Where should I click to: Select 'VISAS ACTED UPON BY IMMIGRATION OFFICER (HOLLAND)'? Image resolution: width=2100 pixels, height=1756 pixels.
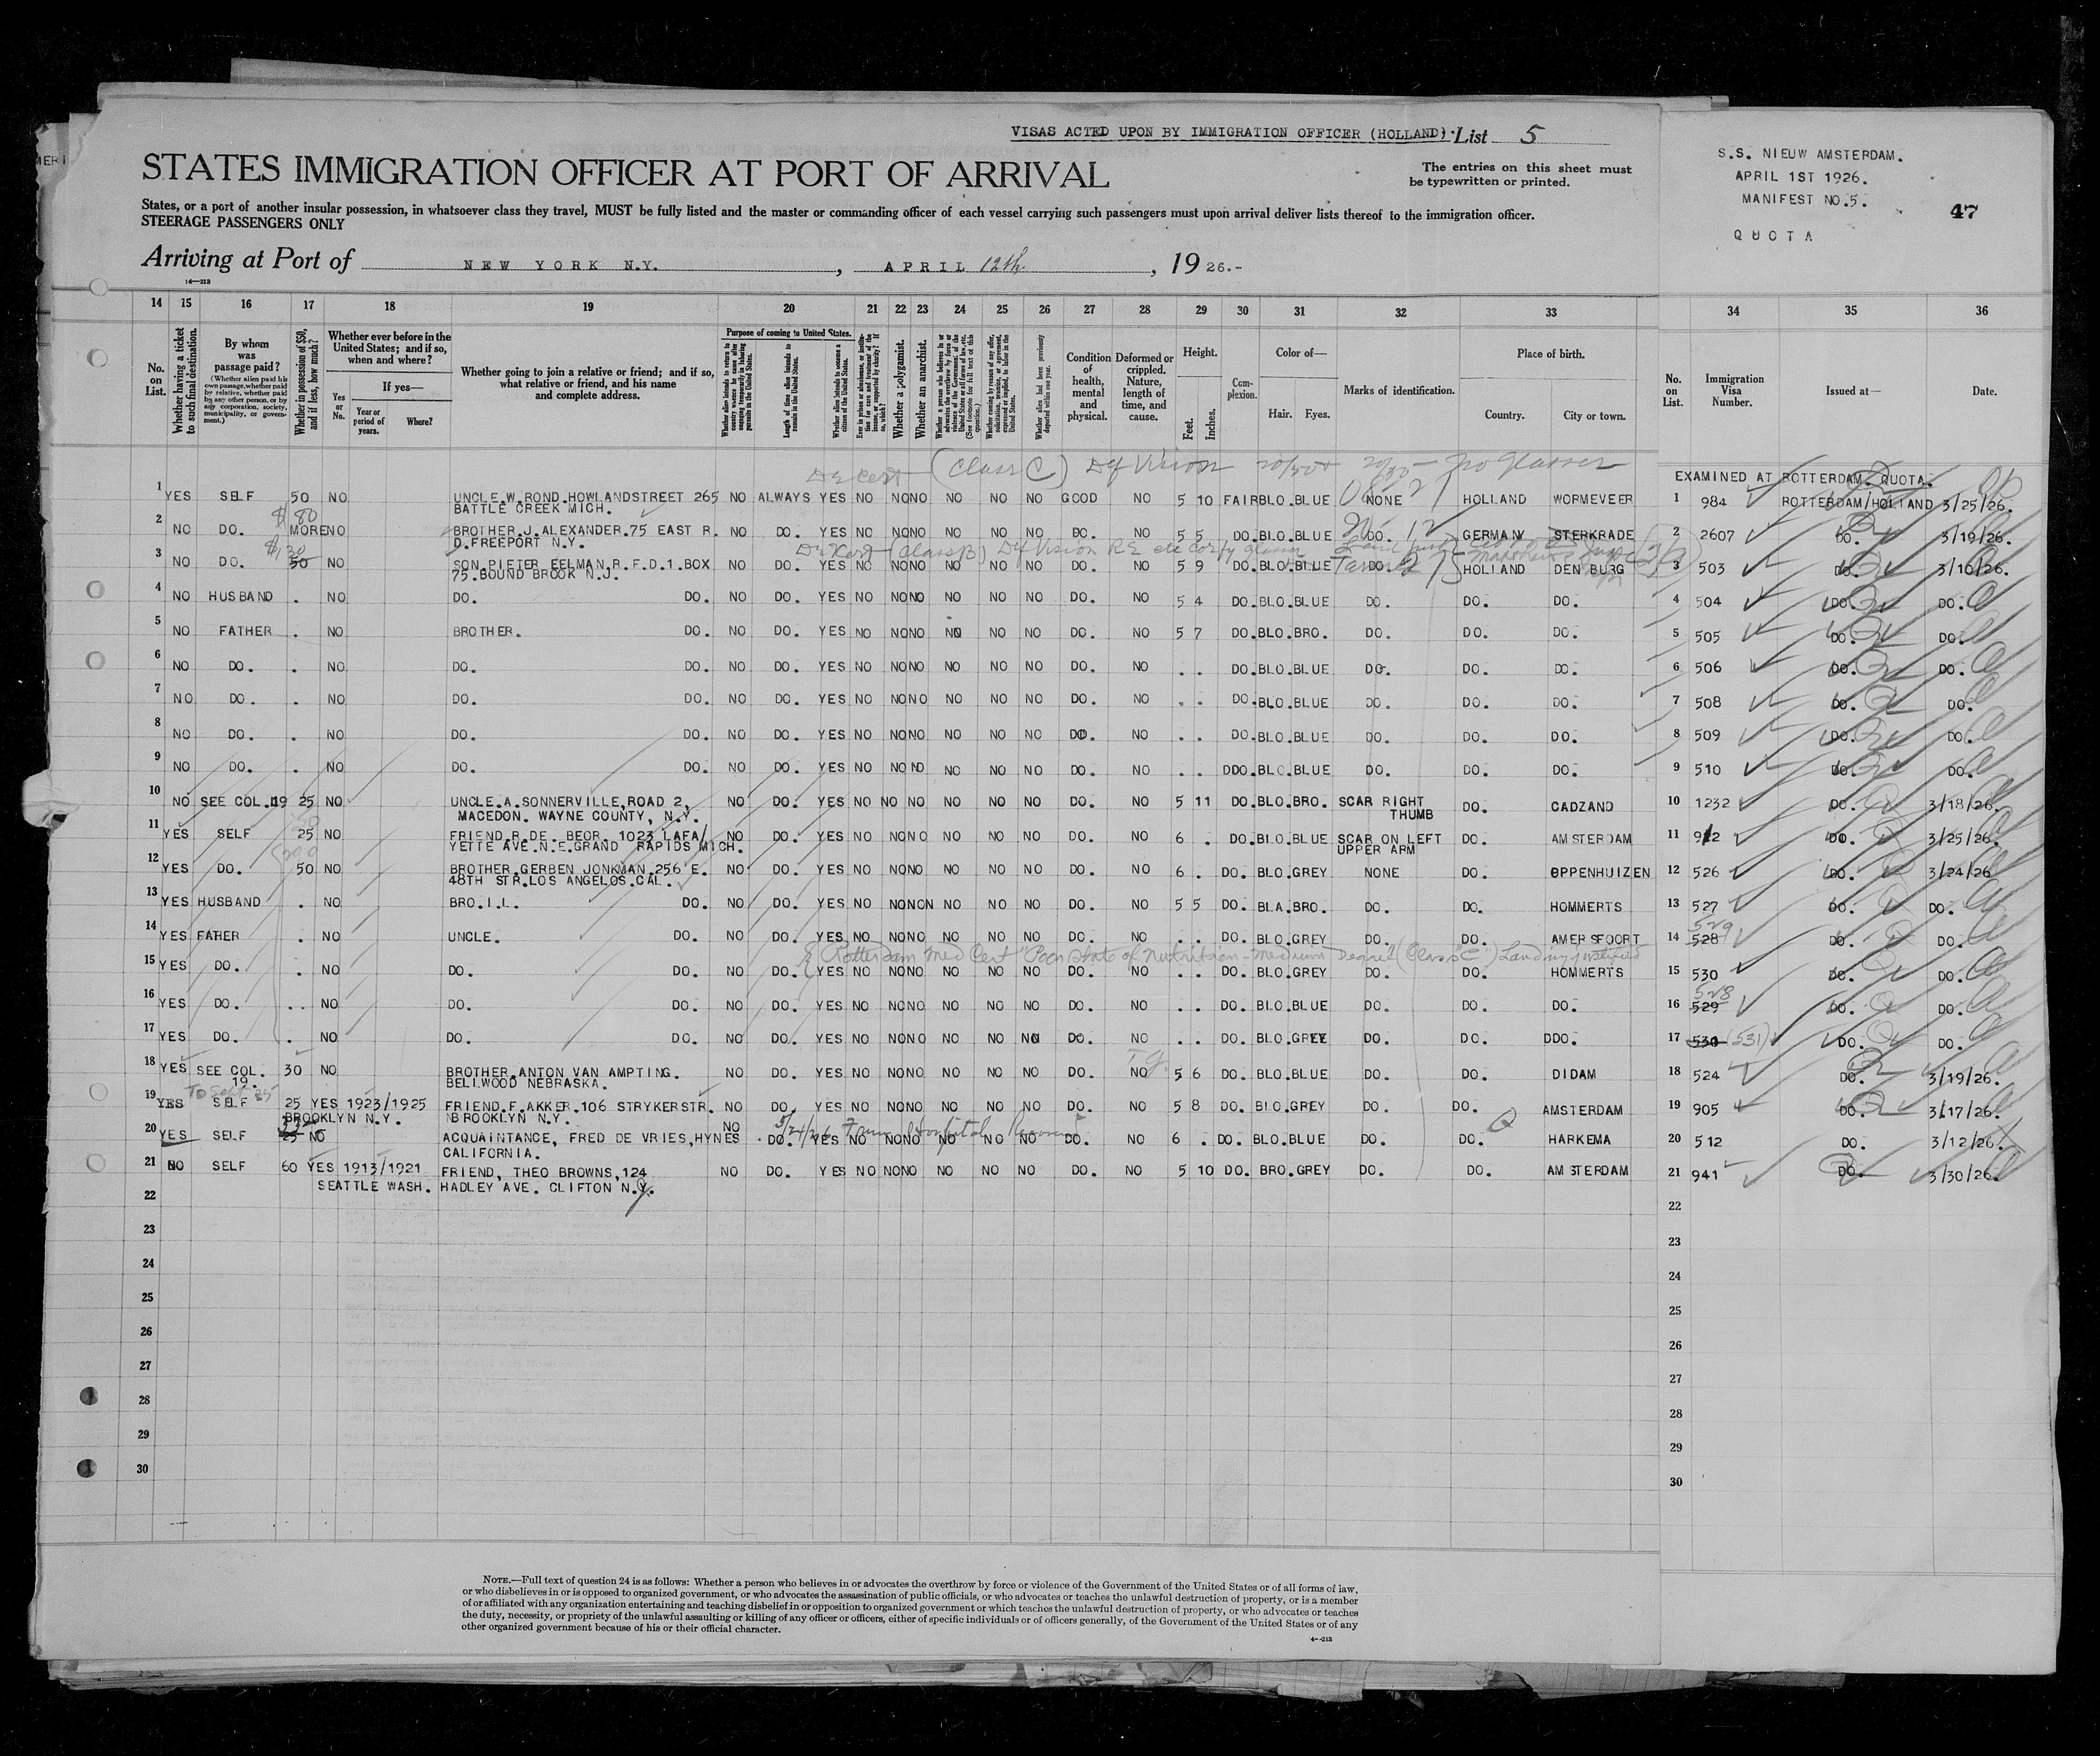pos(1228,133)
